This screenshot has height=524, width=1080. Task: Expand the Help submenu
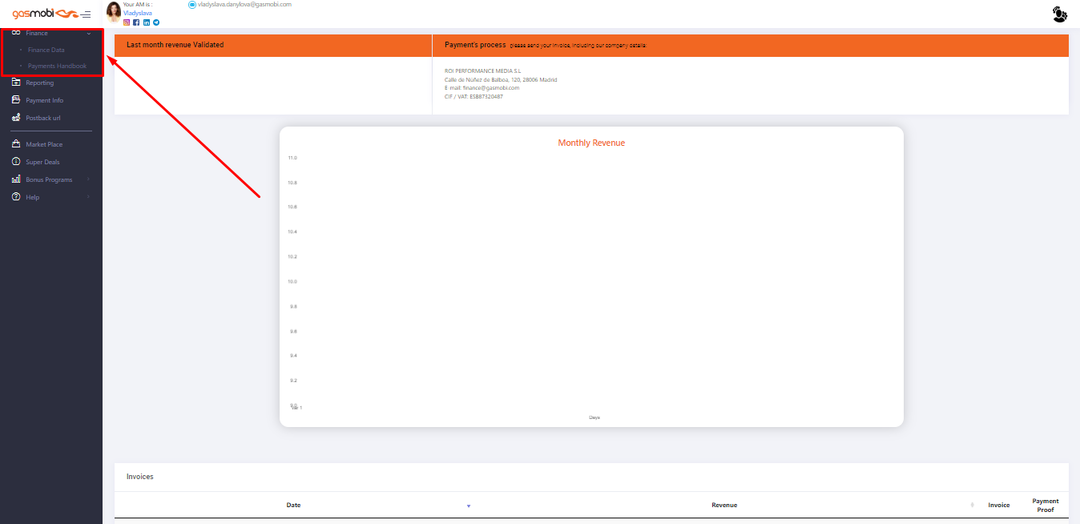pyautogui.click(x=89, y=197)
